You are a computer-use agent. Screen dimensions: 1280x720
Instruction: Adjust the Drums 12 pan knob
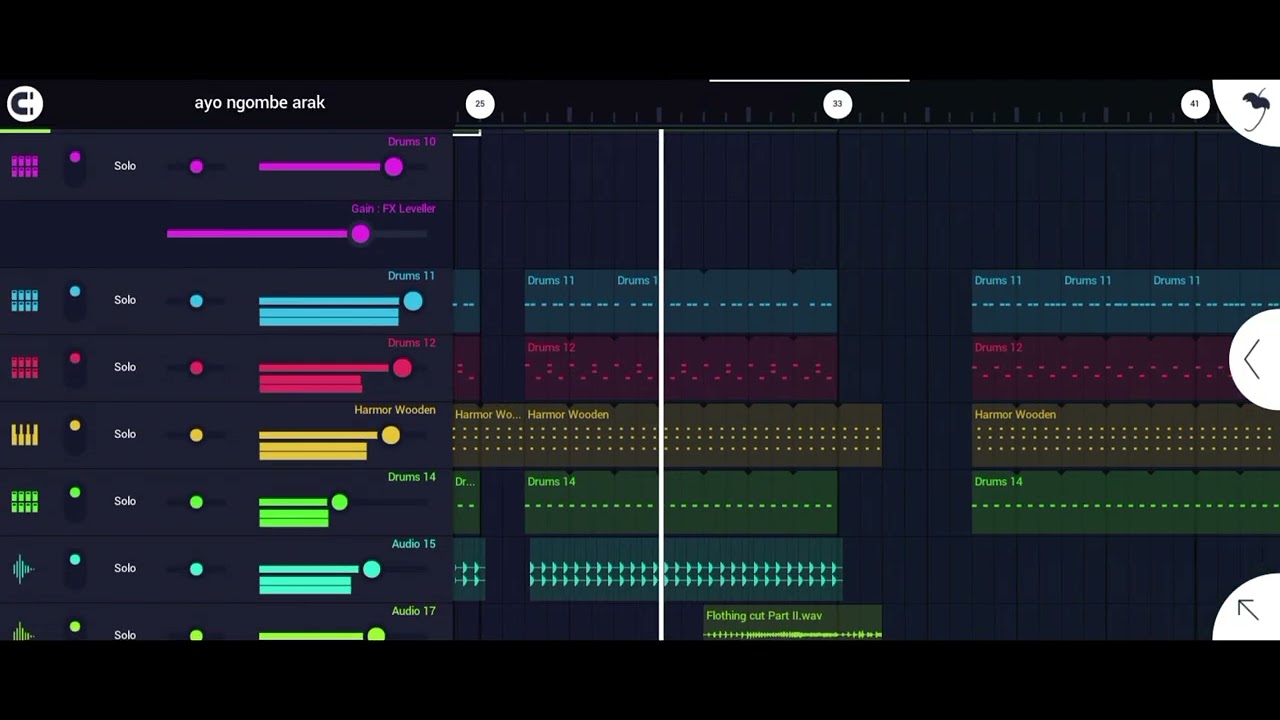pos(196,367)
